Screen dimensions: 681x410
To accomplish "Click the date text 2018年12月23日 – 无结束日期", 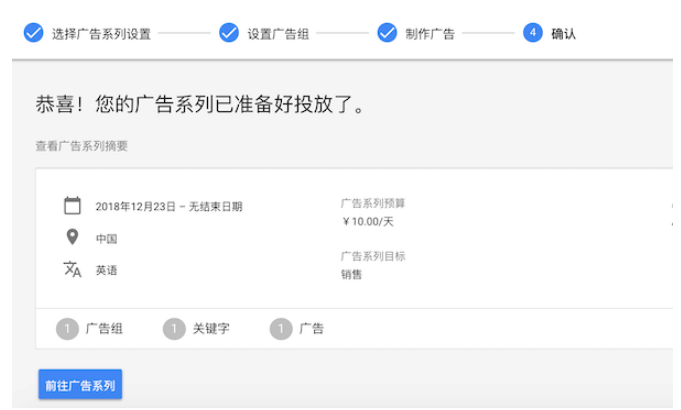I will 169,207.
